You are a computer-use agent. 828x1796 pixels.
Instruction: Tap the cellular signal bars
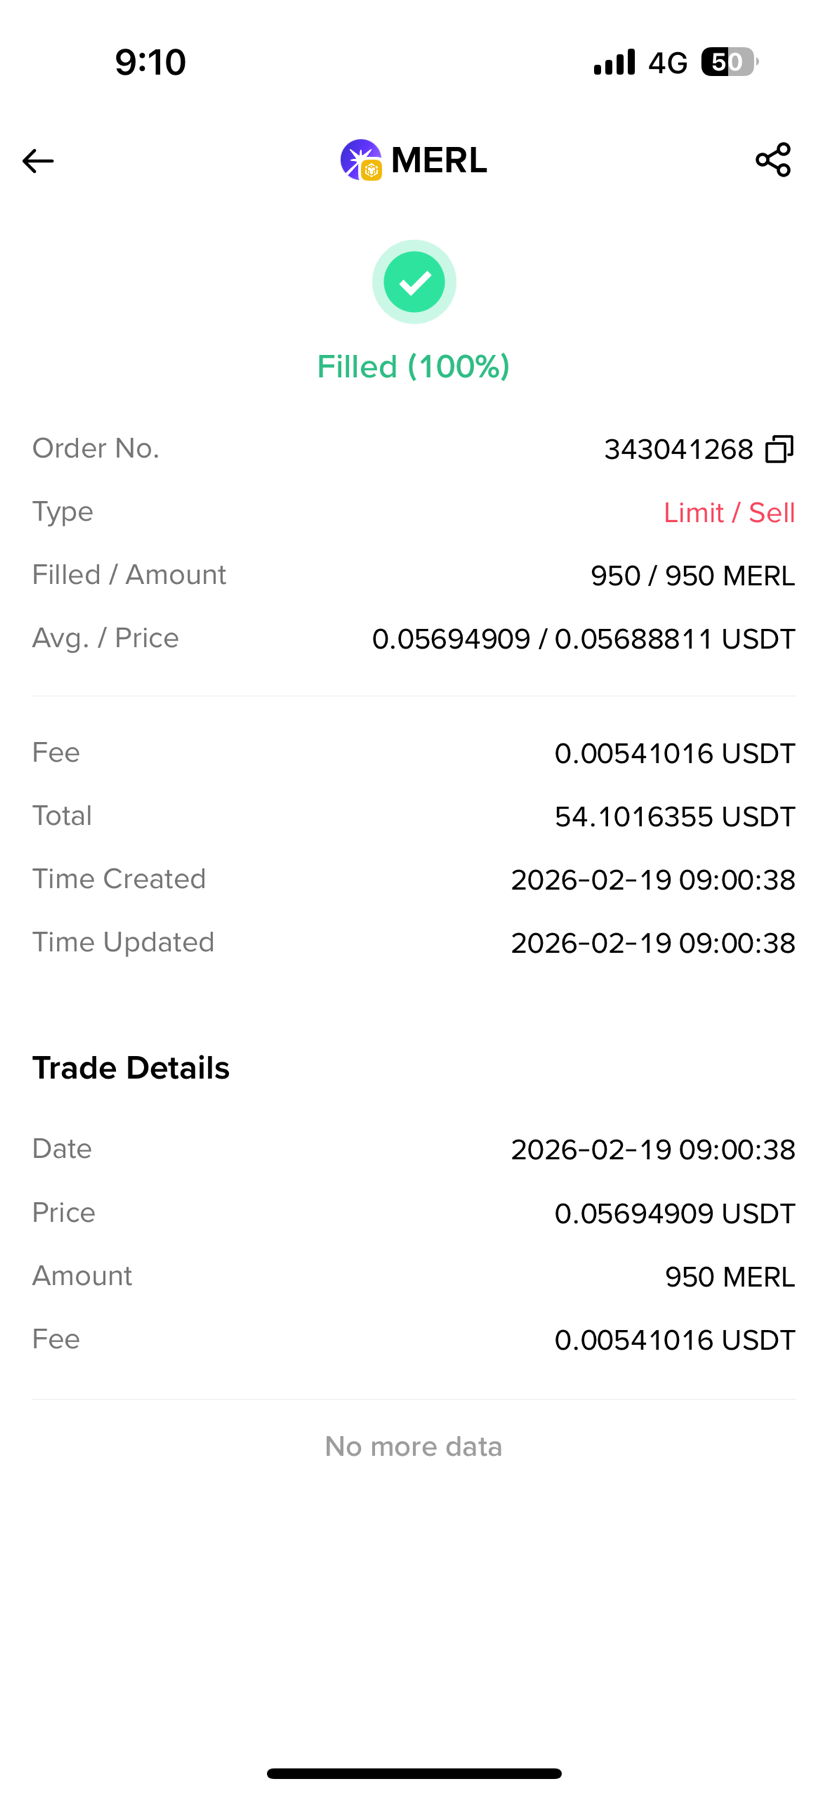click(x=614, y=62)
